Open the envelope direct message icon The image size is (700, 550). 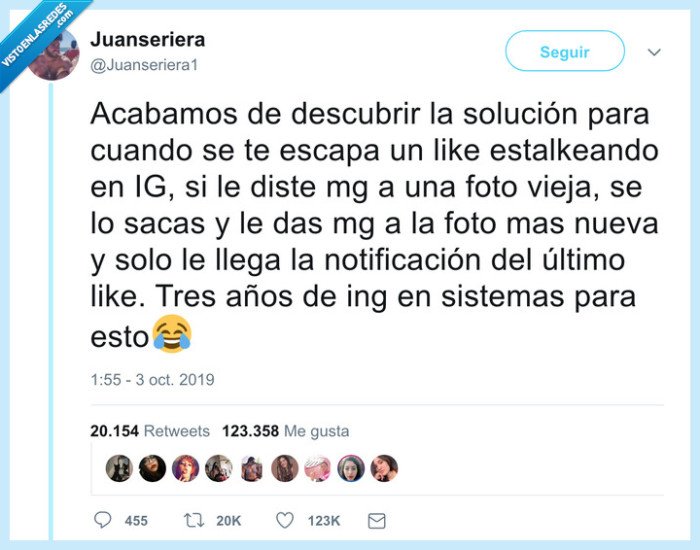coord(376,521)
